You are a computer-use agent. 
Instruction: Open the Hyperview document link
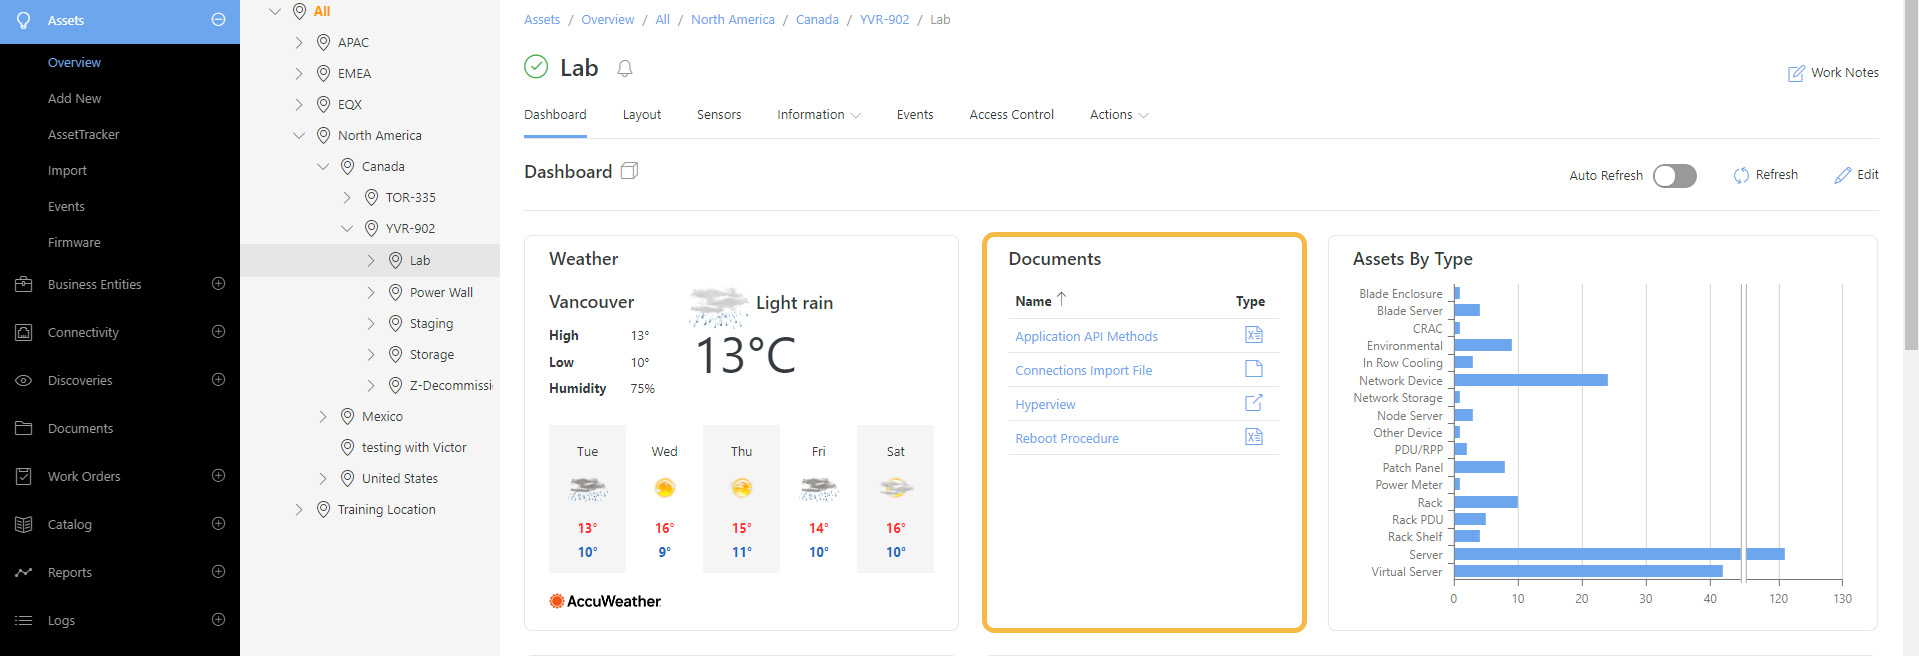1045,405
